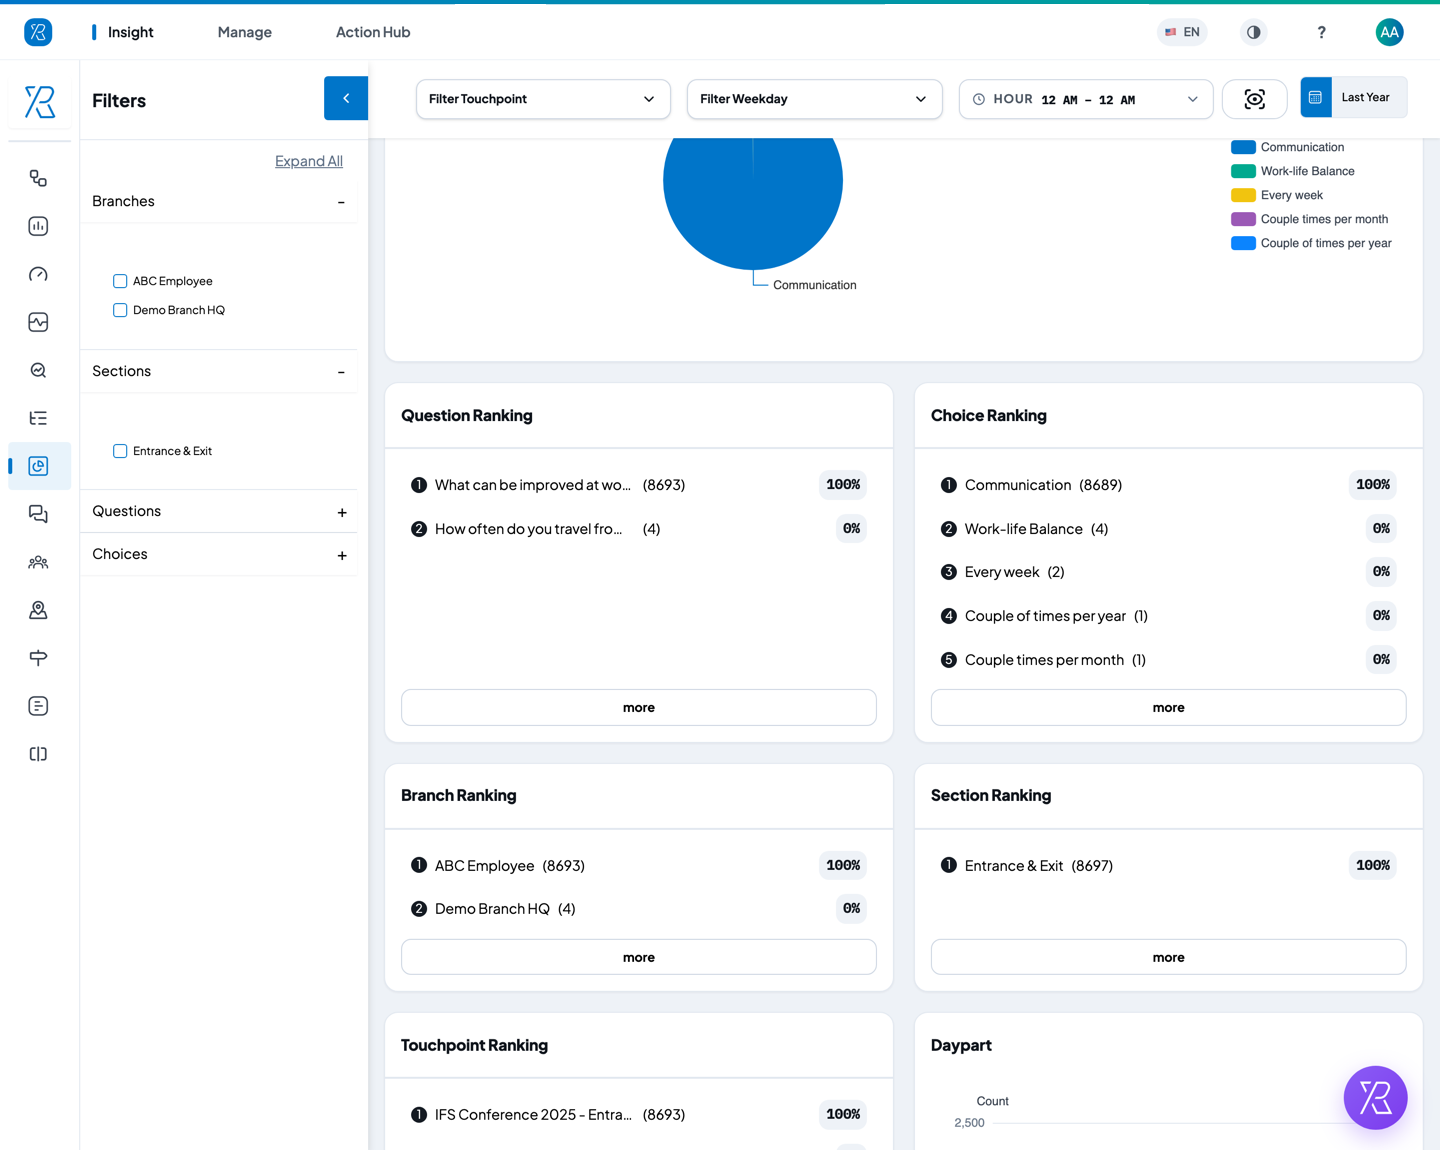
Task: Open the Filter Touchpoint dropdown
Action: [543, 99]
